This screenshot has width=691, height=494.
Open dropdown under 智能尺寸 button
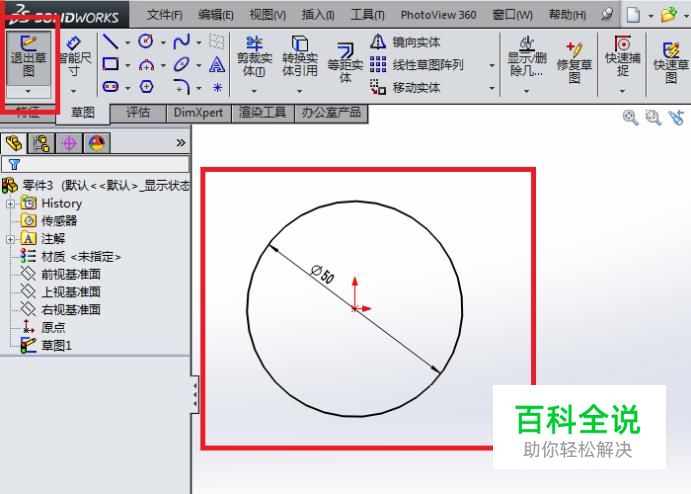(x=74, y=91)
